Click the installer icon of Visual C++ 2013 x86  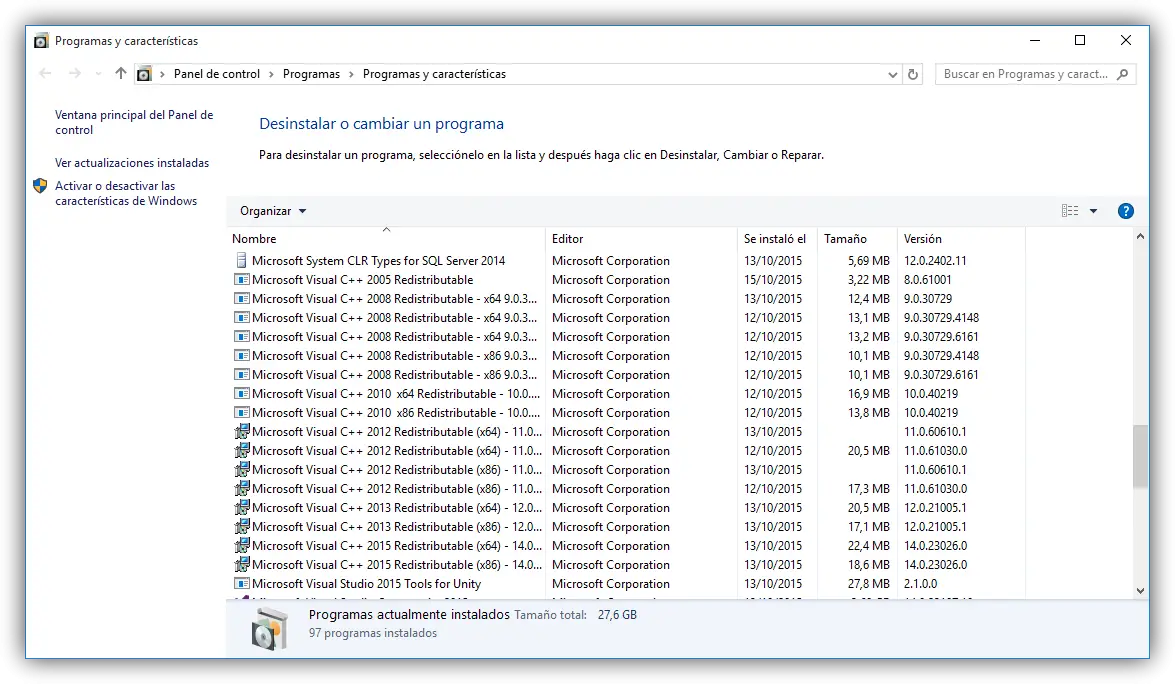pos(241,527)
